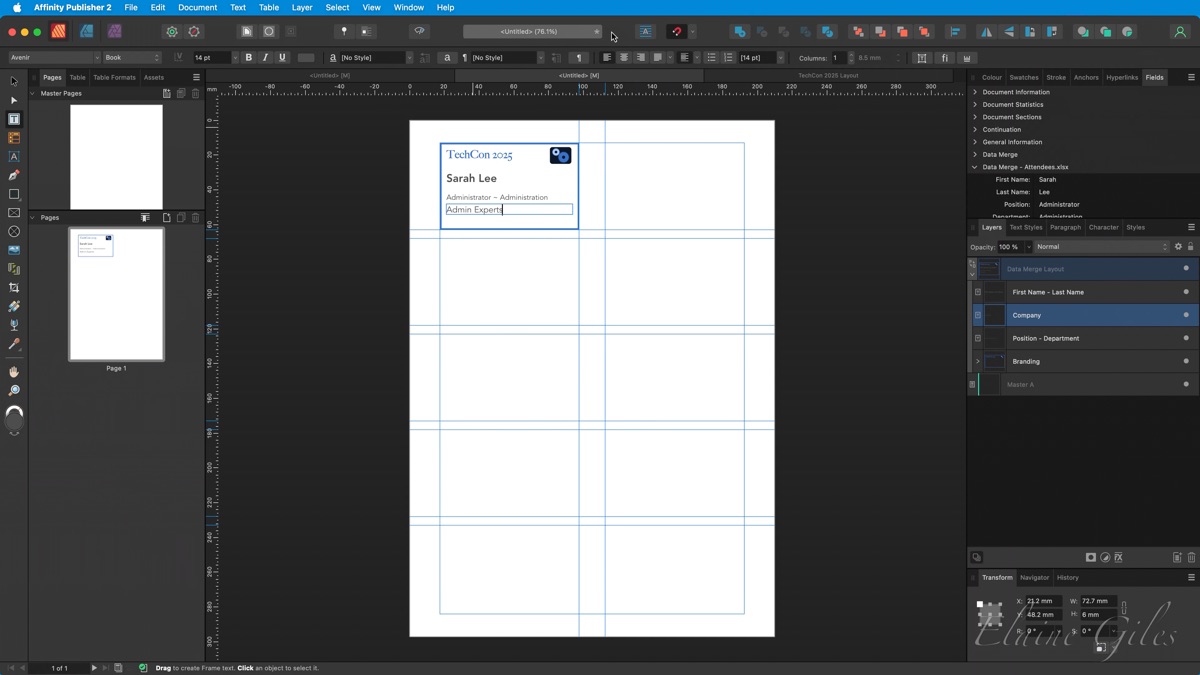Toggle layer lock padlock icon
Viewport: 1200px width, 675px height.
pyautogui.click(x=1190, y=247)
